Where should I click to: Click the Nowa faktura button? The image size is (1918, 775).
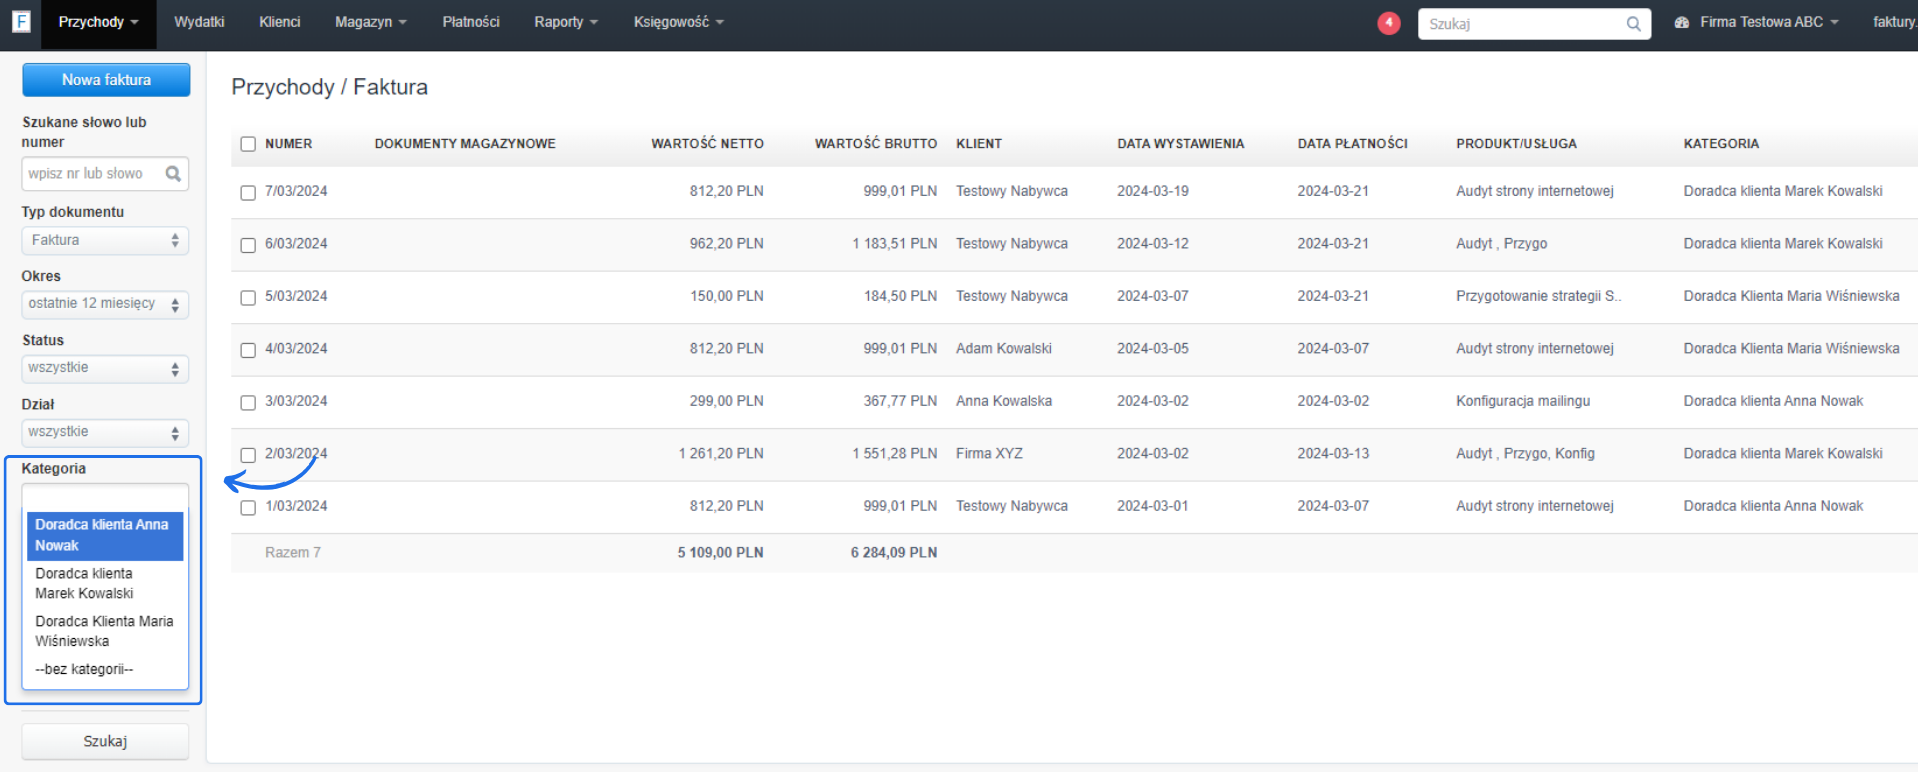106,80
